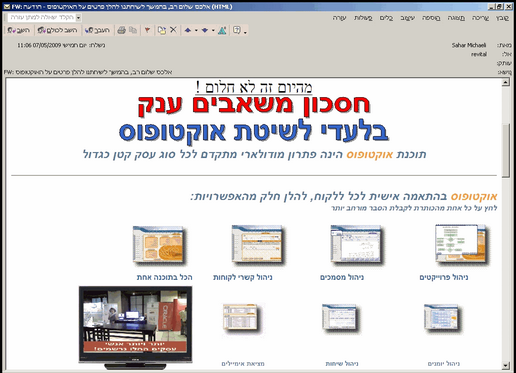Open the קובץ (File) menu

click(502, 18)
